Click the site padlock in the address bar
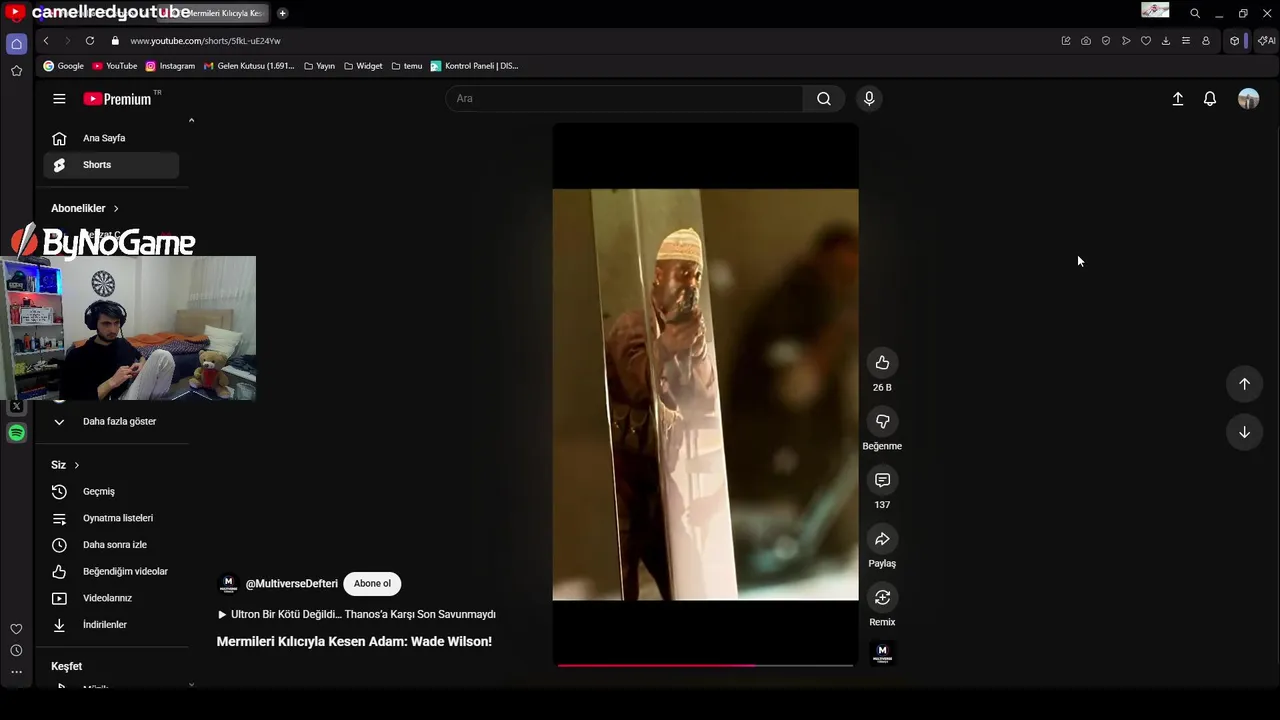 [x=115, y=41]
